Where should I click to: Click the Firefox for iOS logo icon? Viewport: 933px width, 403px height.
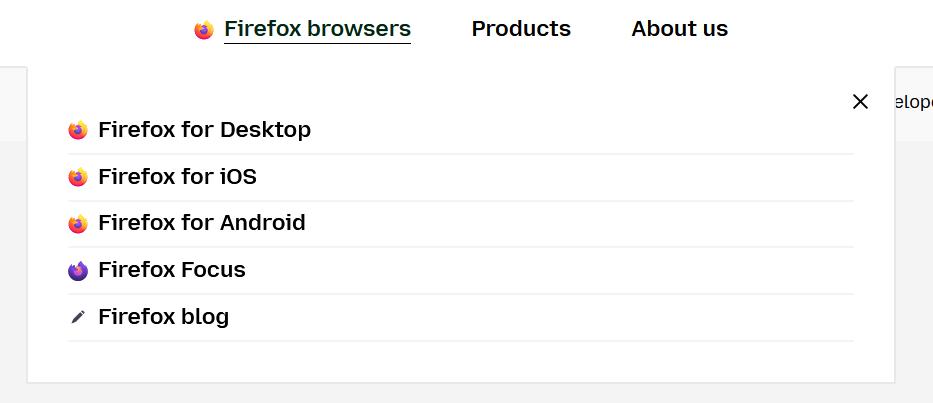click(78, 177)
